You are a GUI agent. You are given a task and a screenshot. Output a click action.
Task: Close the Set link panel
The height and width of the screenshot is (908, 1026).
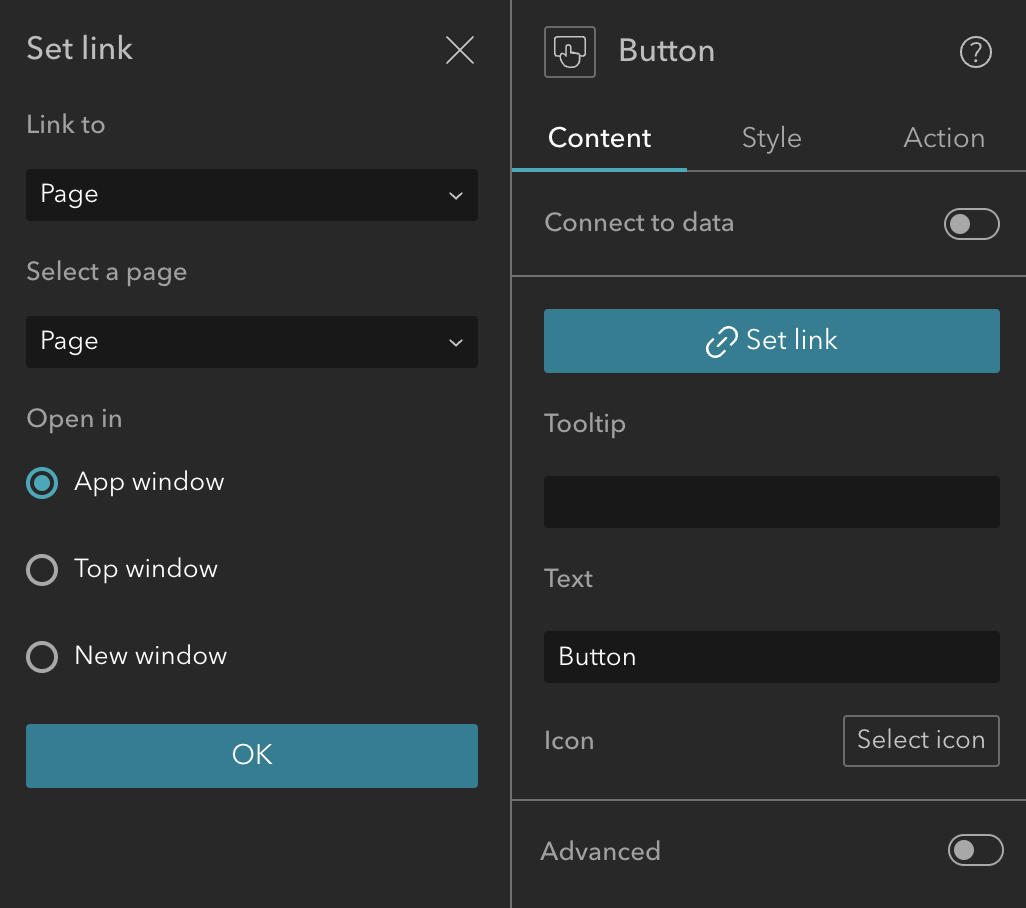pos(459,49)
